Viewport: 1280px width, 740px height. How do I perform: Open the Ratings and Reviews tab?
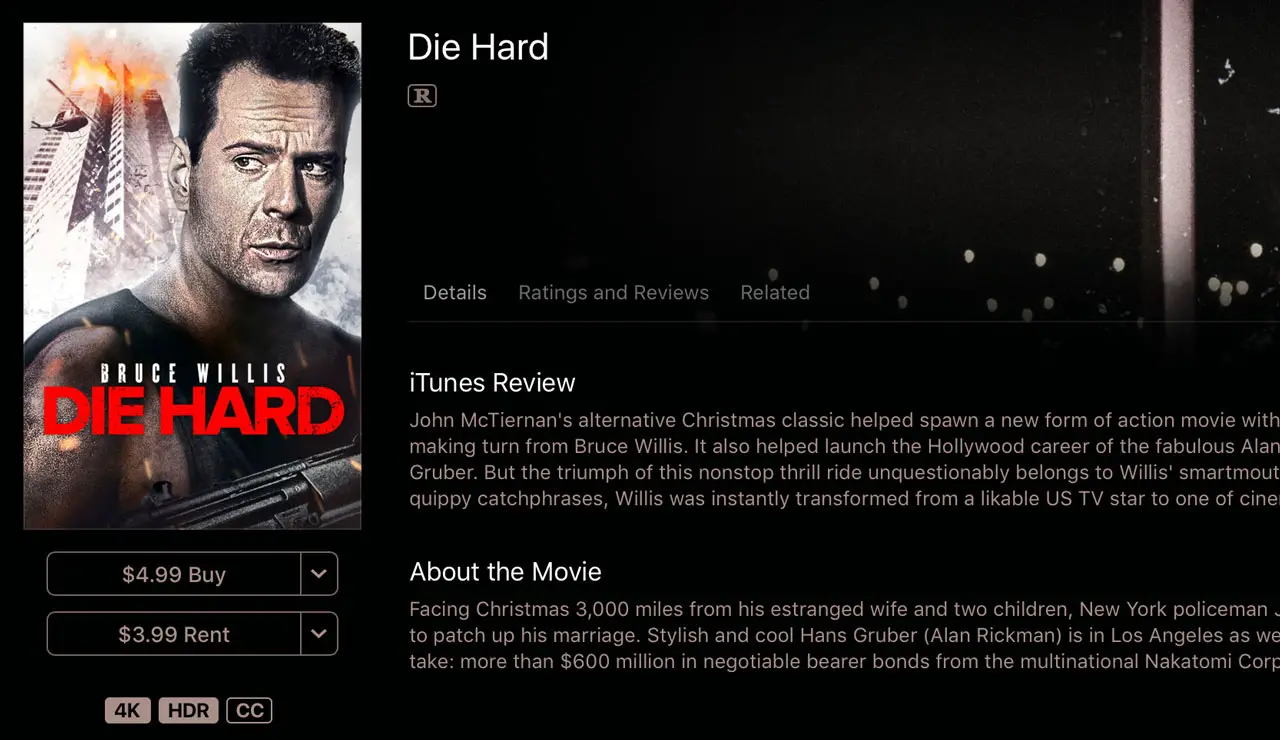pos(613,293)
